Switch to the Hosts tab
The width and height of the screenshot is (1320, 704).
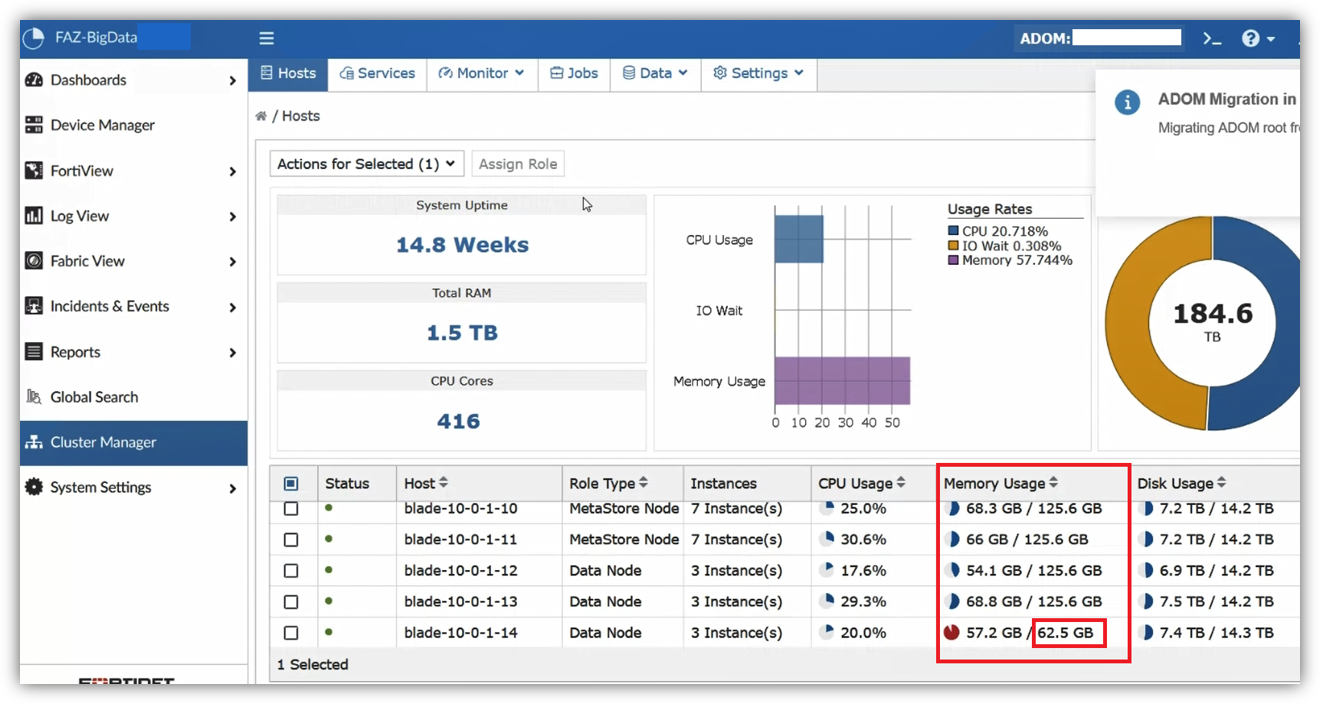(x=288, y=73)
